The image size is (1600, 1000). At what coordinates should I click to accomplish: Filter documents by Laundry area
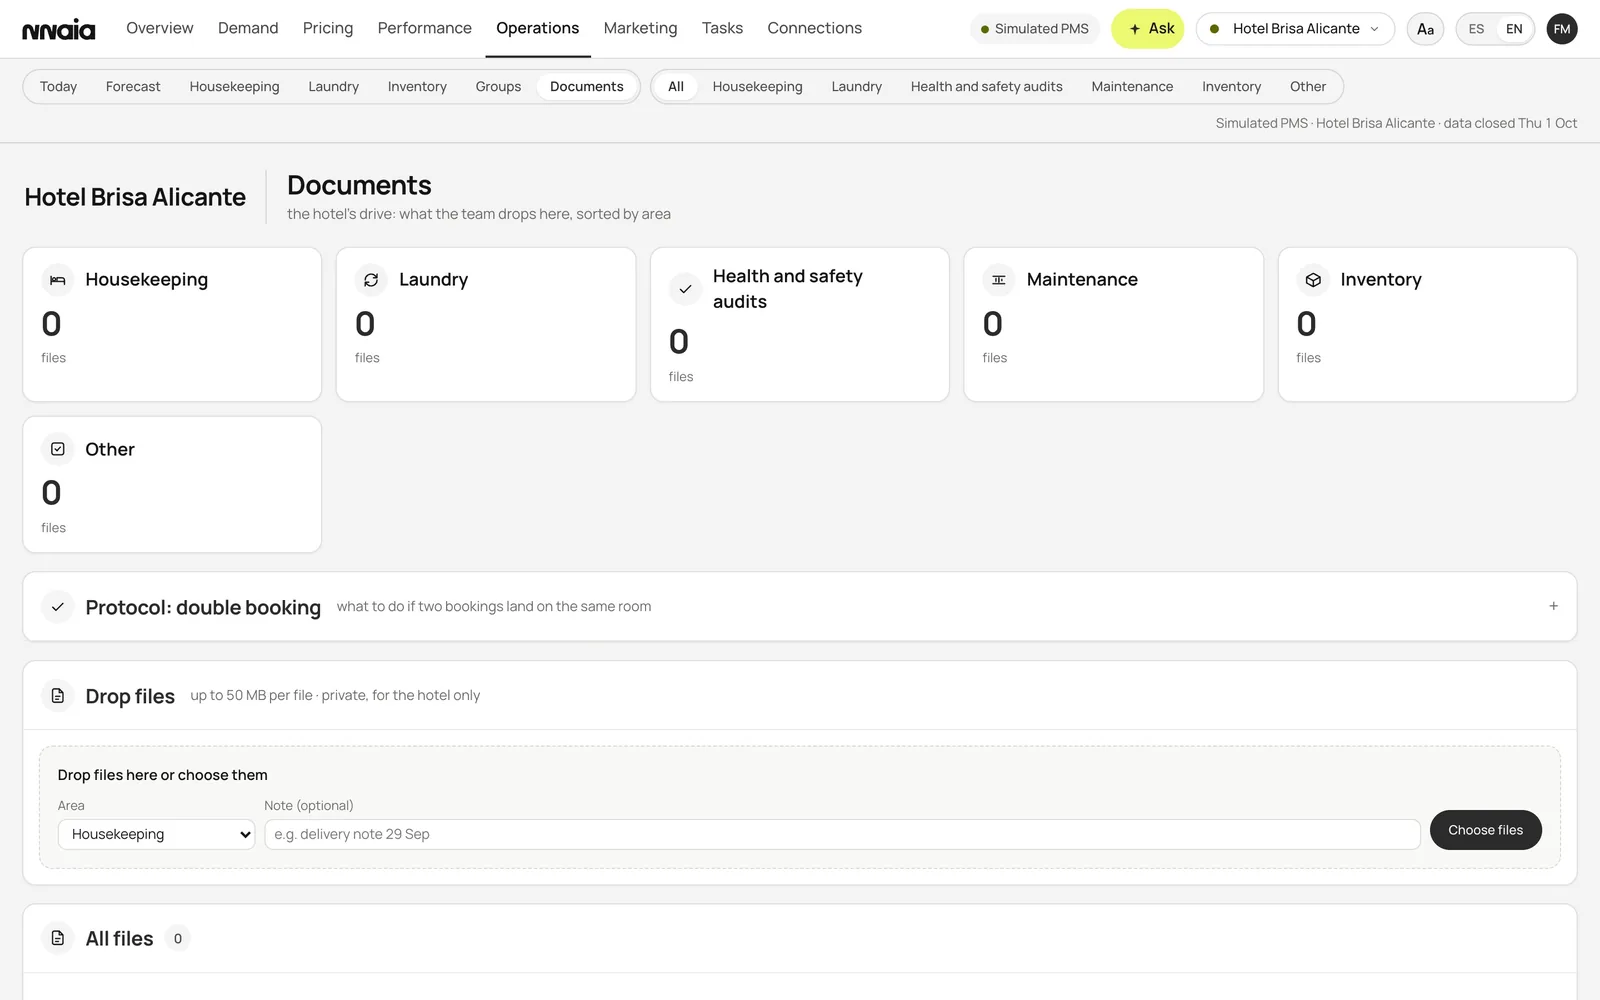click(856, 87)
